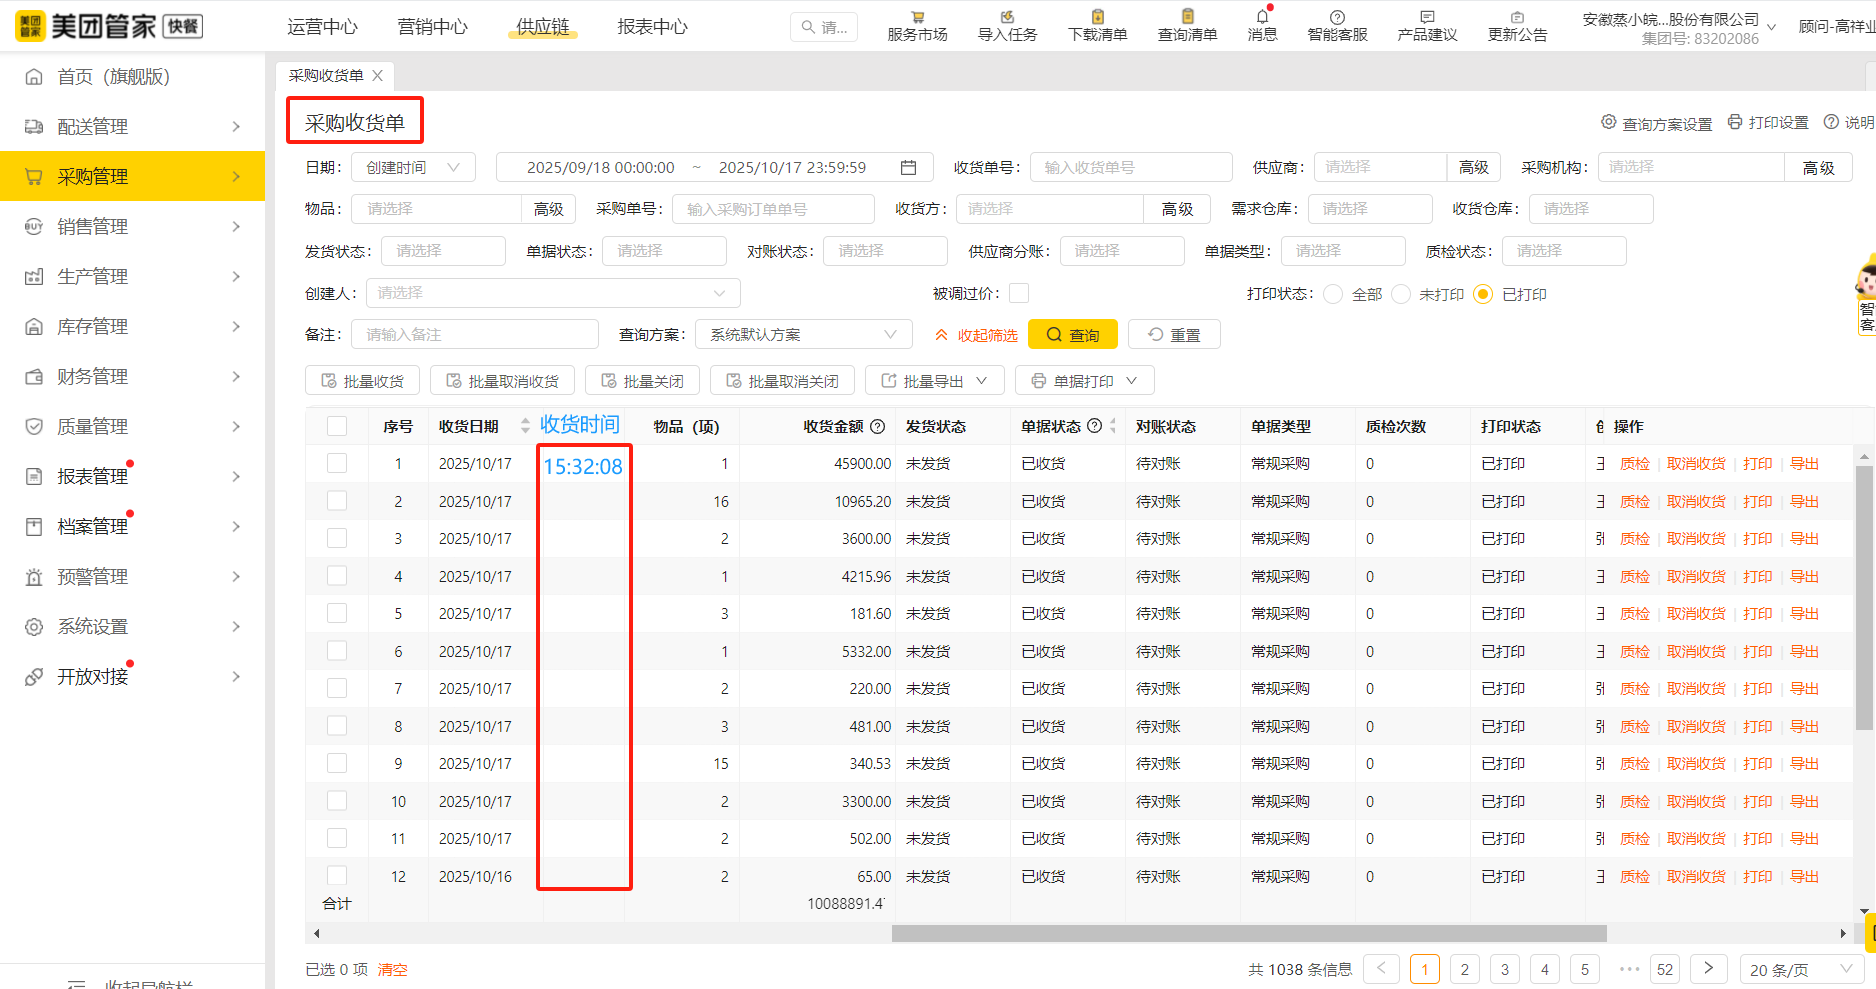Click the 清空 clear selection link
The image size is (1876, 989).
(392, 968)
